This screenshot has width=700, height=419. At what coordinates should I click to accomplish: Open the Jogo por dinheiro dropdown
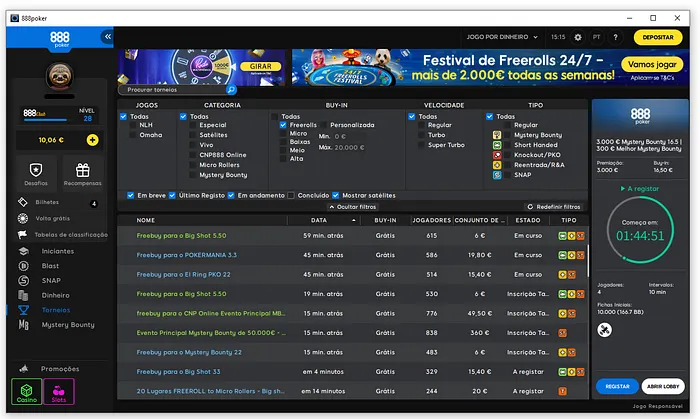(x=502, y=37)
